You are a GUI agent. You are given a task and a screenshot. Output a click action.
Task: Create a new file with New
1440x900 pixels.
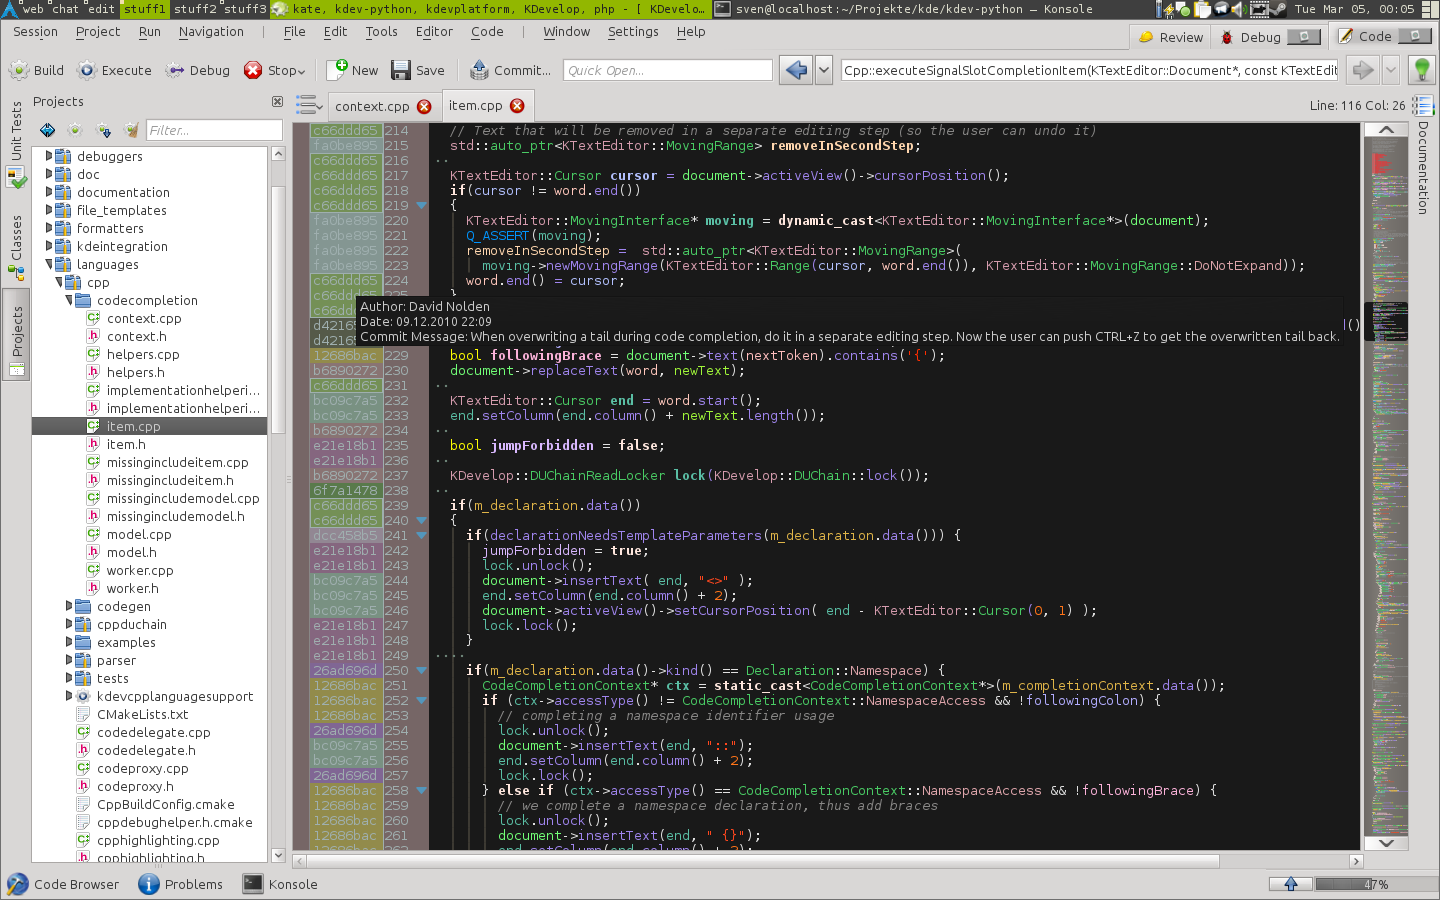click(353, 70)
